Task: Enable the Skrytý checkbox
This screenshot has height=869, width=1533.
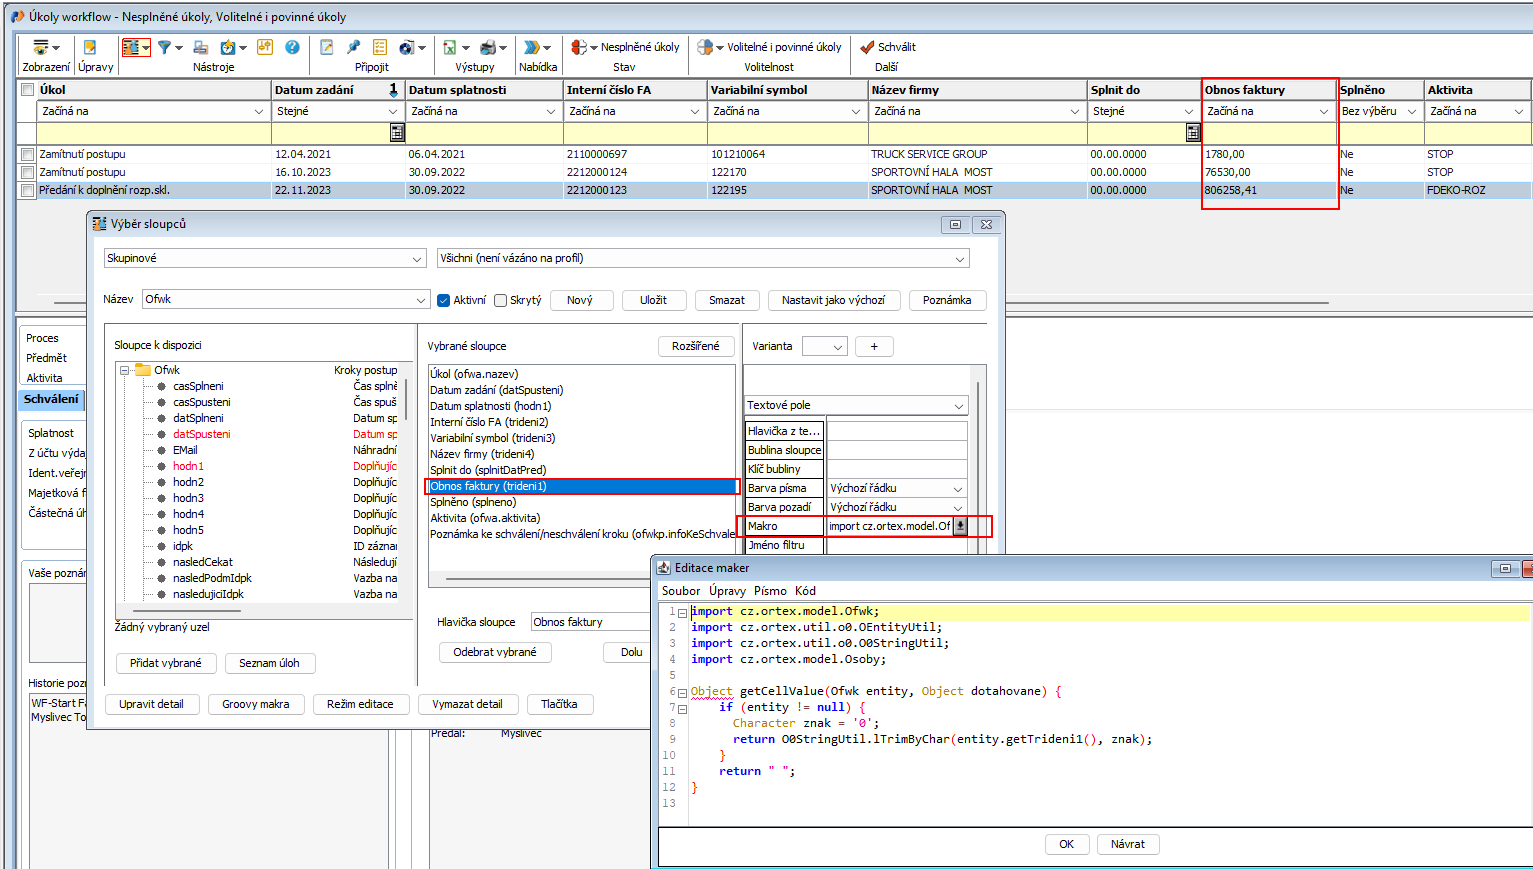Action: coord(501,300)
